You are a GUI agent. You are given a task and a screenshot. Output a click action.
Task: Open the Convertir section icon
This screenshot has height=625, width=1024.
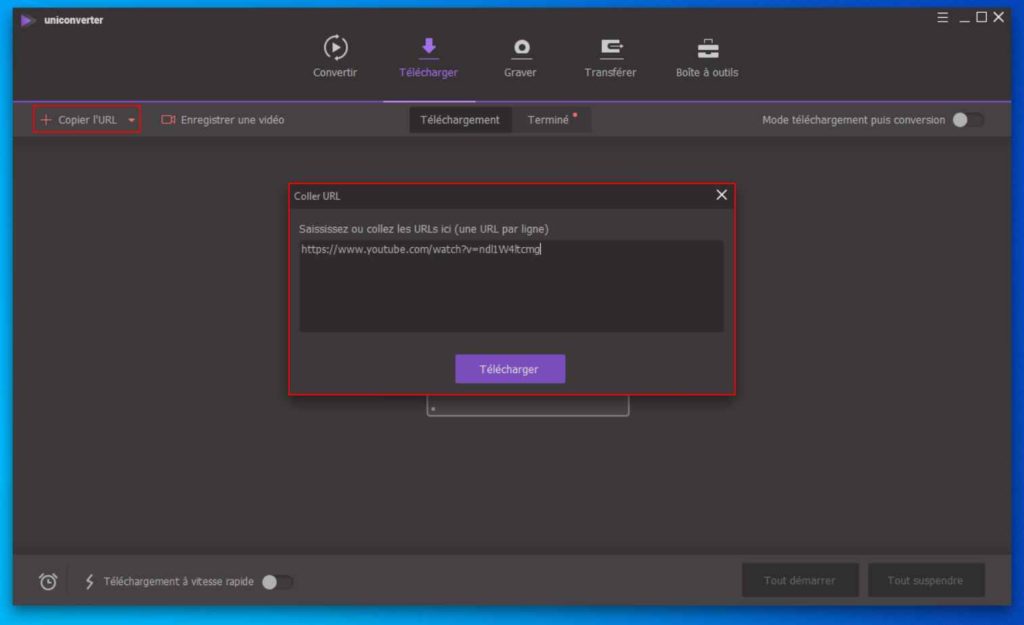[335, 47]
